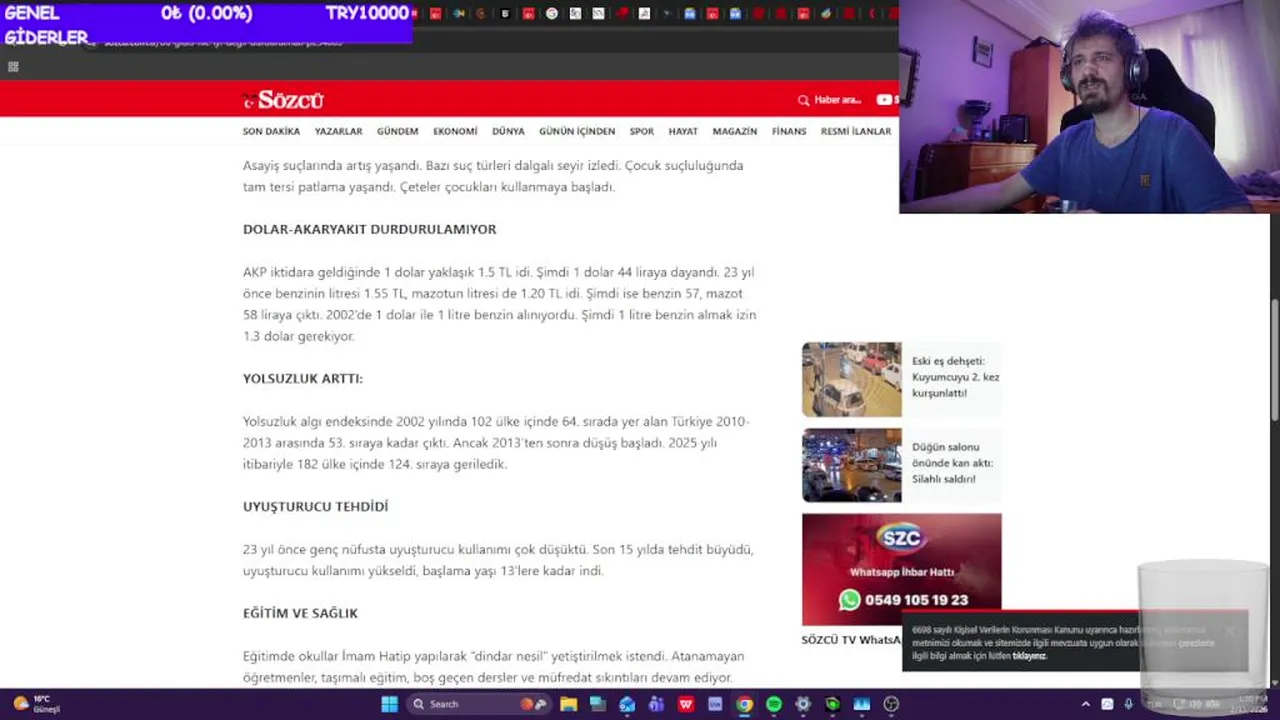1280x720 pixels.
Task: Click the GENEL GİDERLER overlay label
Action: (x=47, y=25)
